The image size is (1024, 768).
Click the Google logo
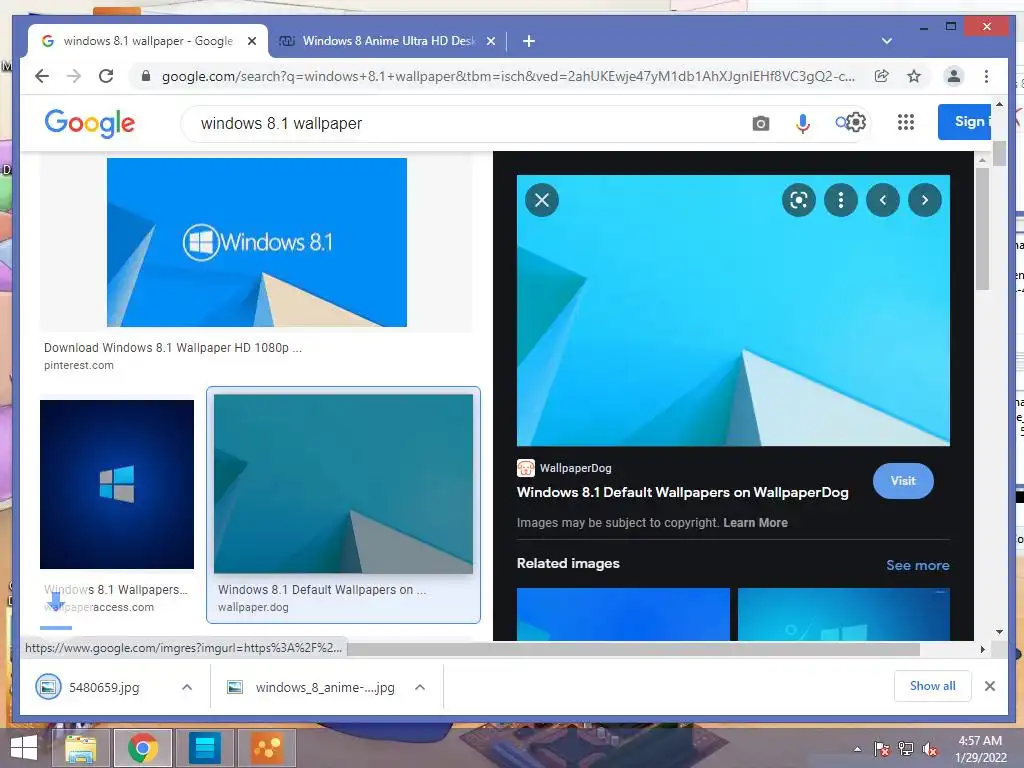click(x=89, y=123)
